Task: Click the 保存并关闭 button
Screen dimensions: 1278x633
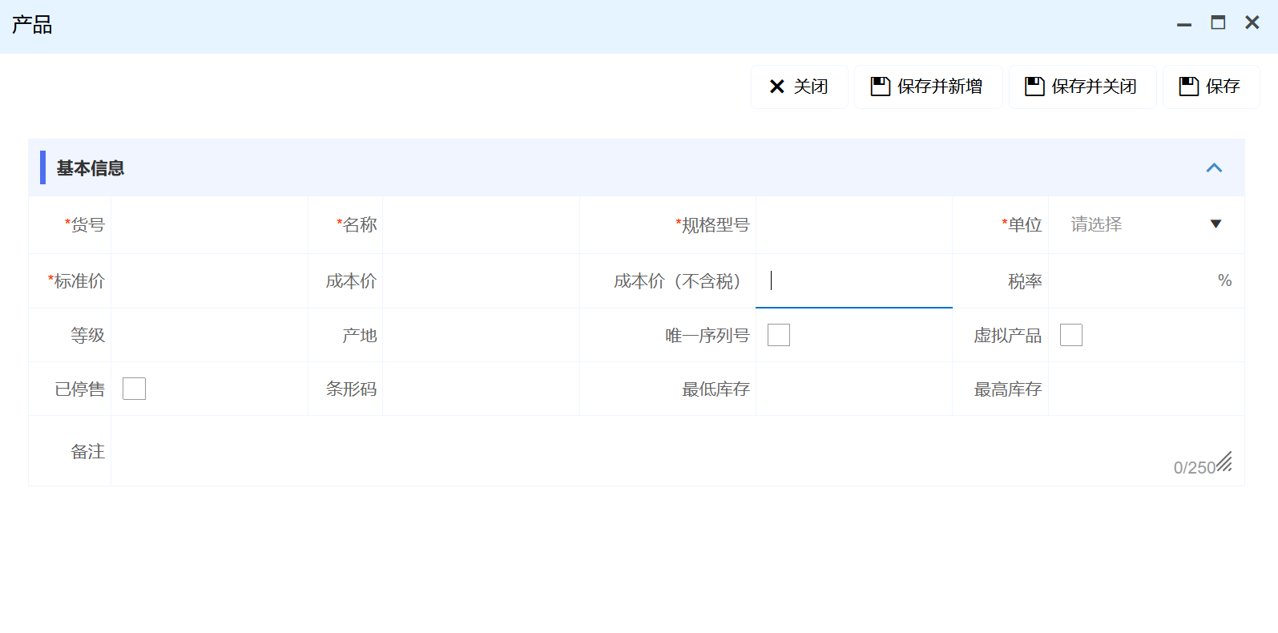Action: [x=1081, y=87]
